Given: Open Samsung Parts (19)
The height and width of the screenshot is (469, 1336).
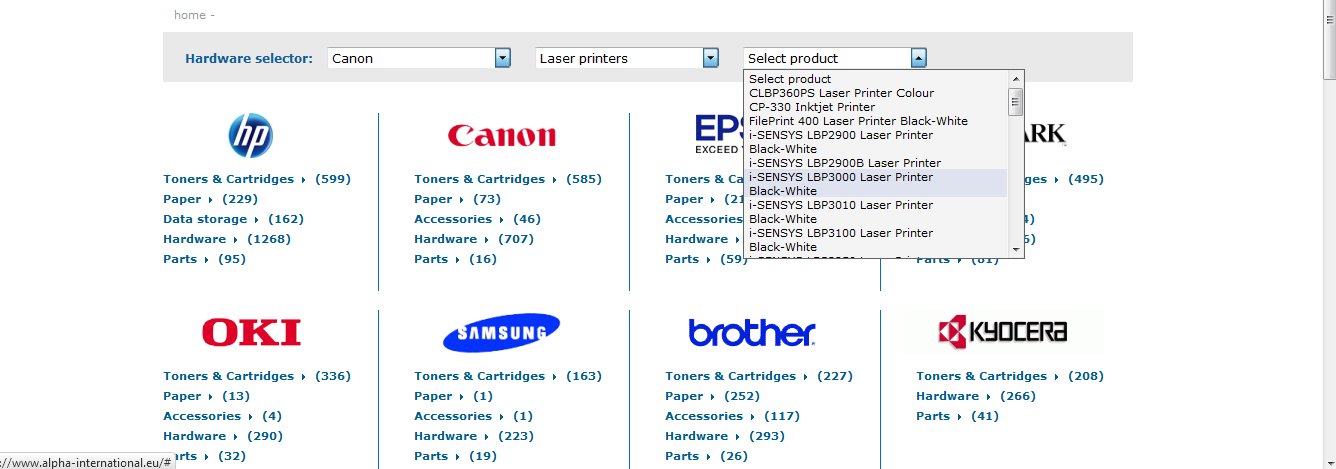Looking at the screenshot, I should tap(455, 456).
